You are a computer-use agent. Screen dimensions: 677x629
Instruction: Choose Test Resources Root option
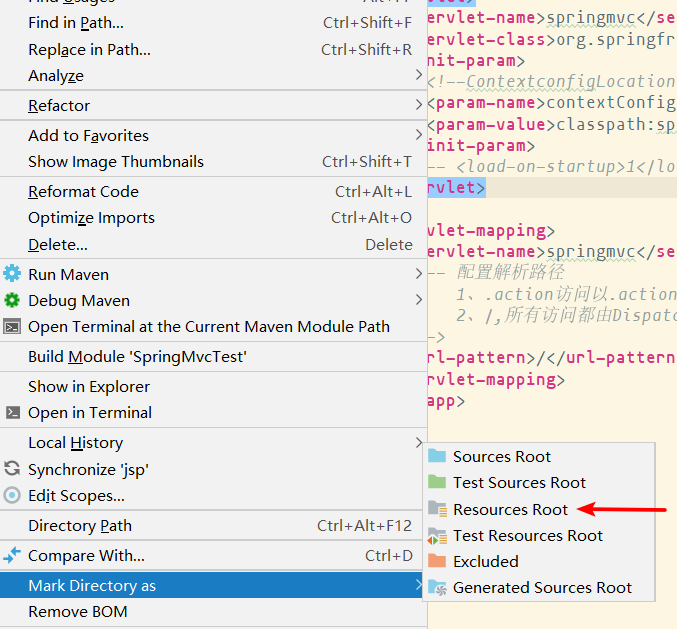pos(527,535)
